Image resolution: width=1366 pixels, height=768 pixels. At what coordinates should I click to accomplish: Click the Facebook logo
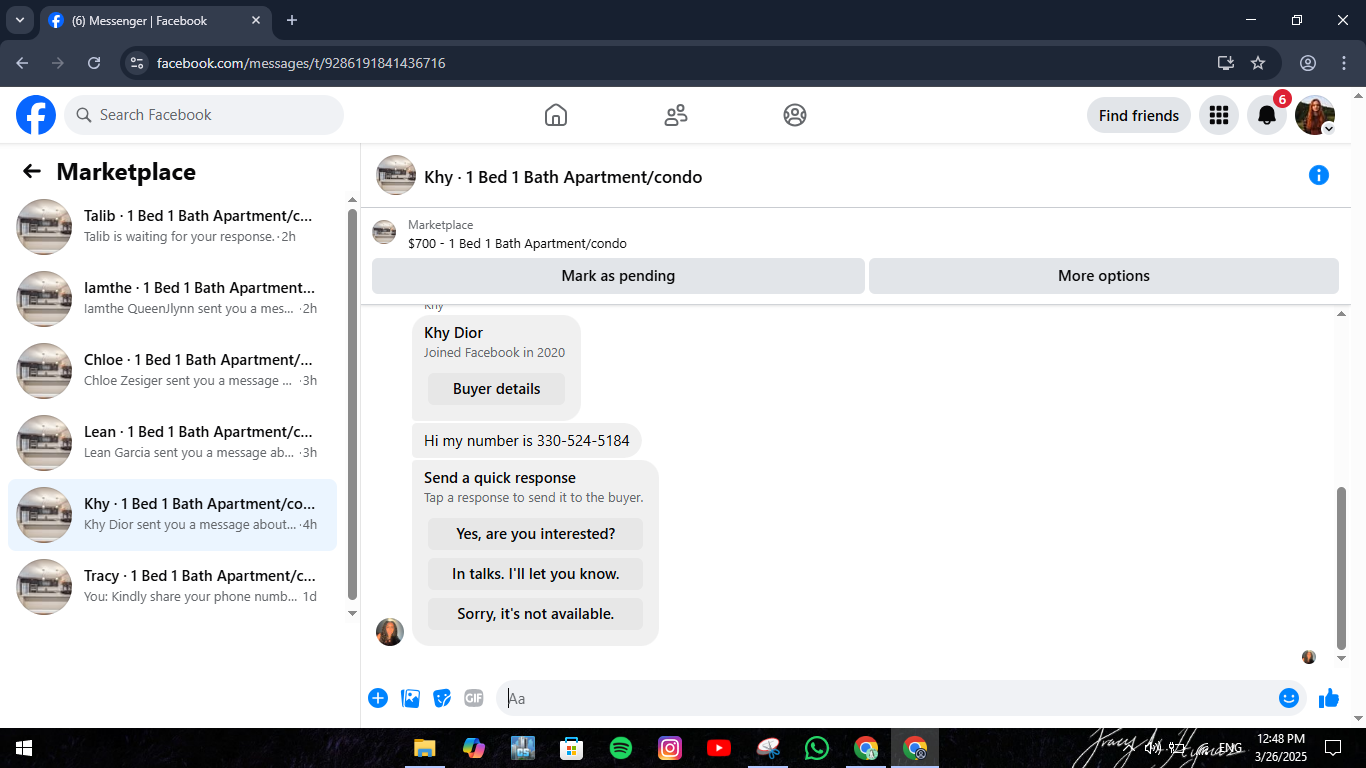click(36, 115)
